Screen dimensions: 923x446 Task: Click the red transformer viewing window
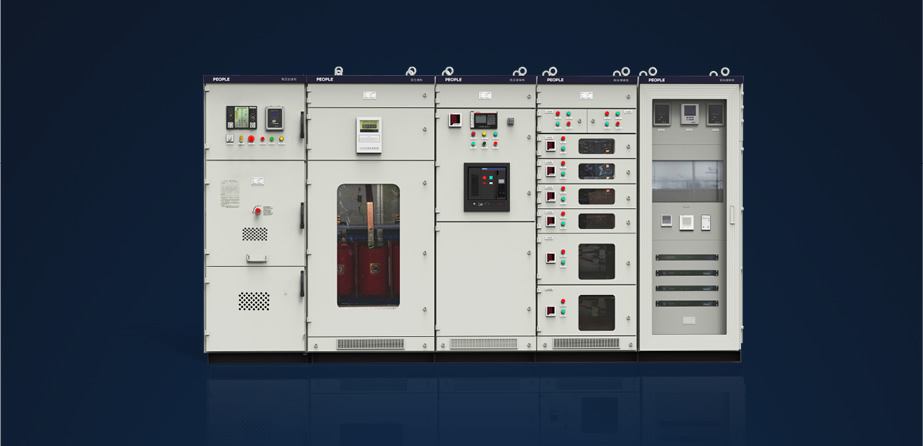coord(368,245)
